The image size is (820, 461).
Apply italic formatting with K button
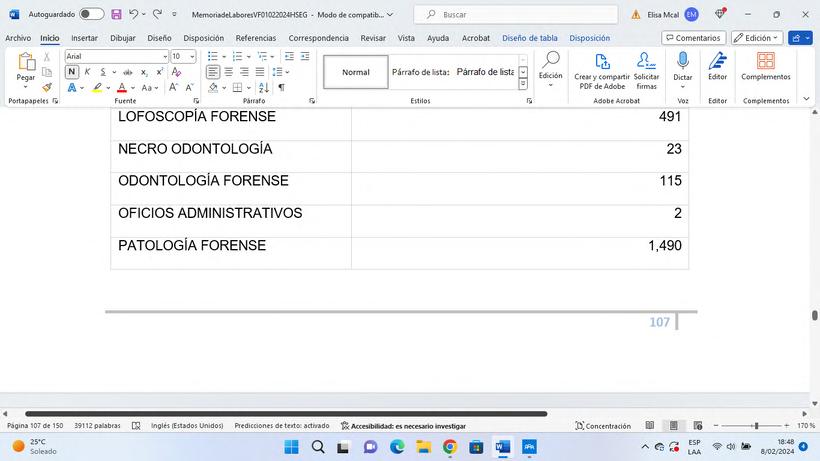[x=87, y=72]
